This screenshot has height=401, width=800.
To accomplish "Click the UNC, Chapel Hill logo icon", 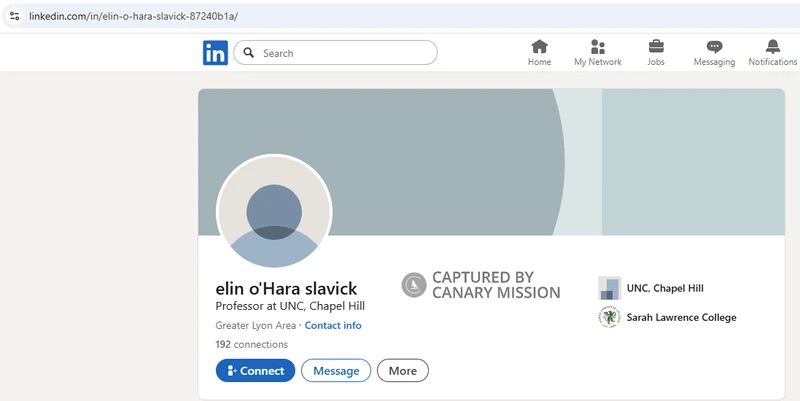I will coord(609,288).
